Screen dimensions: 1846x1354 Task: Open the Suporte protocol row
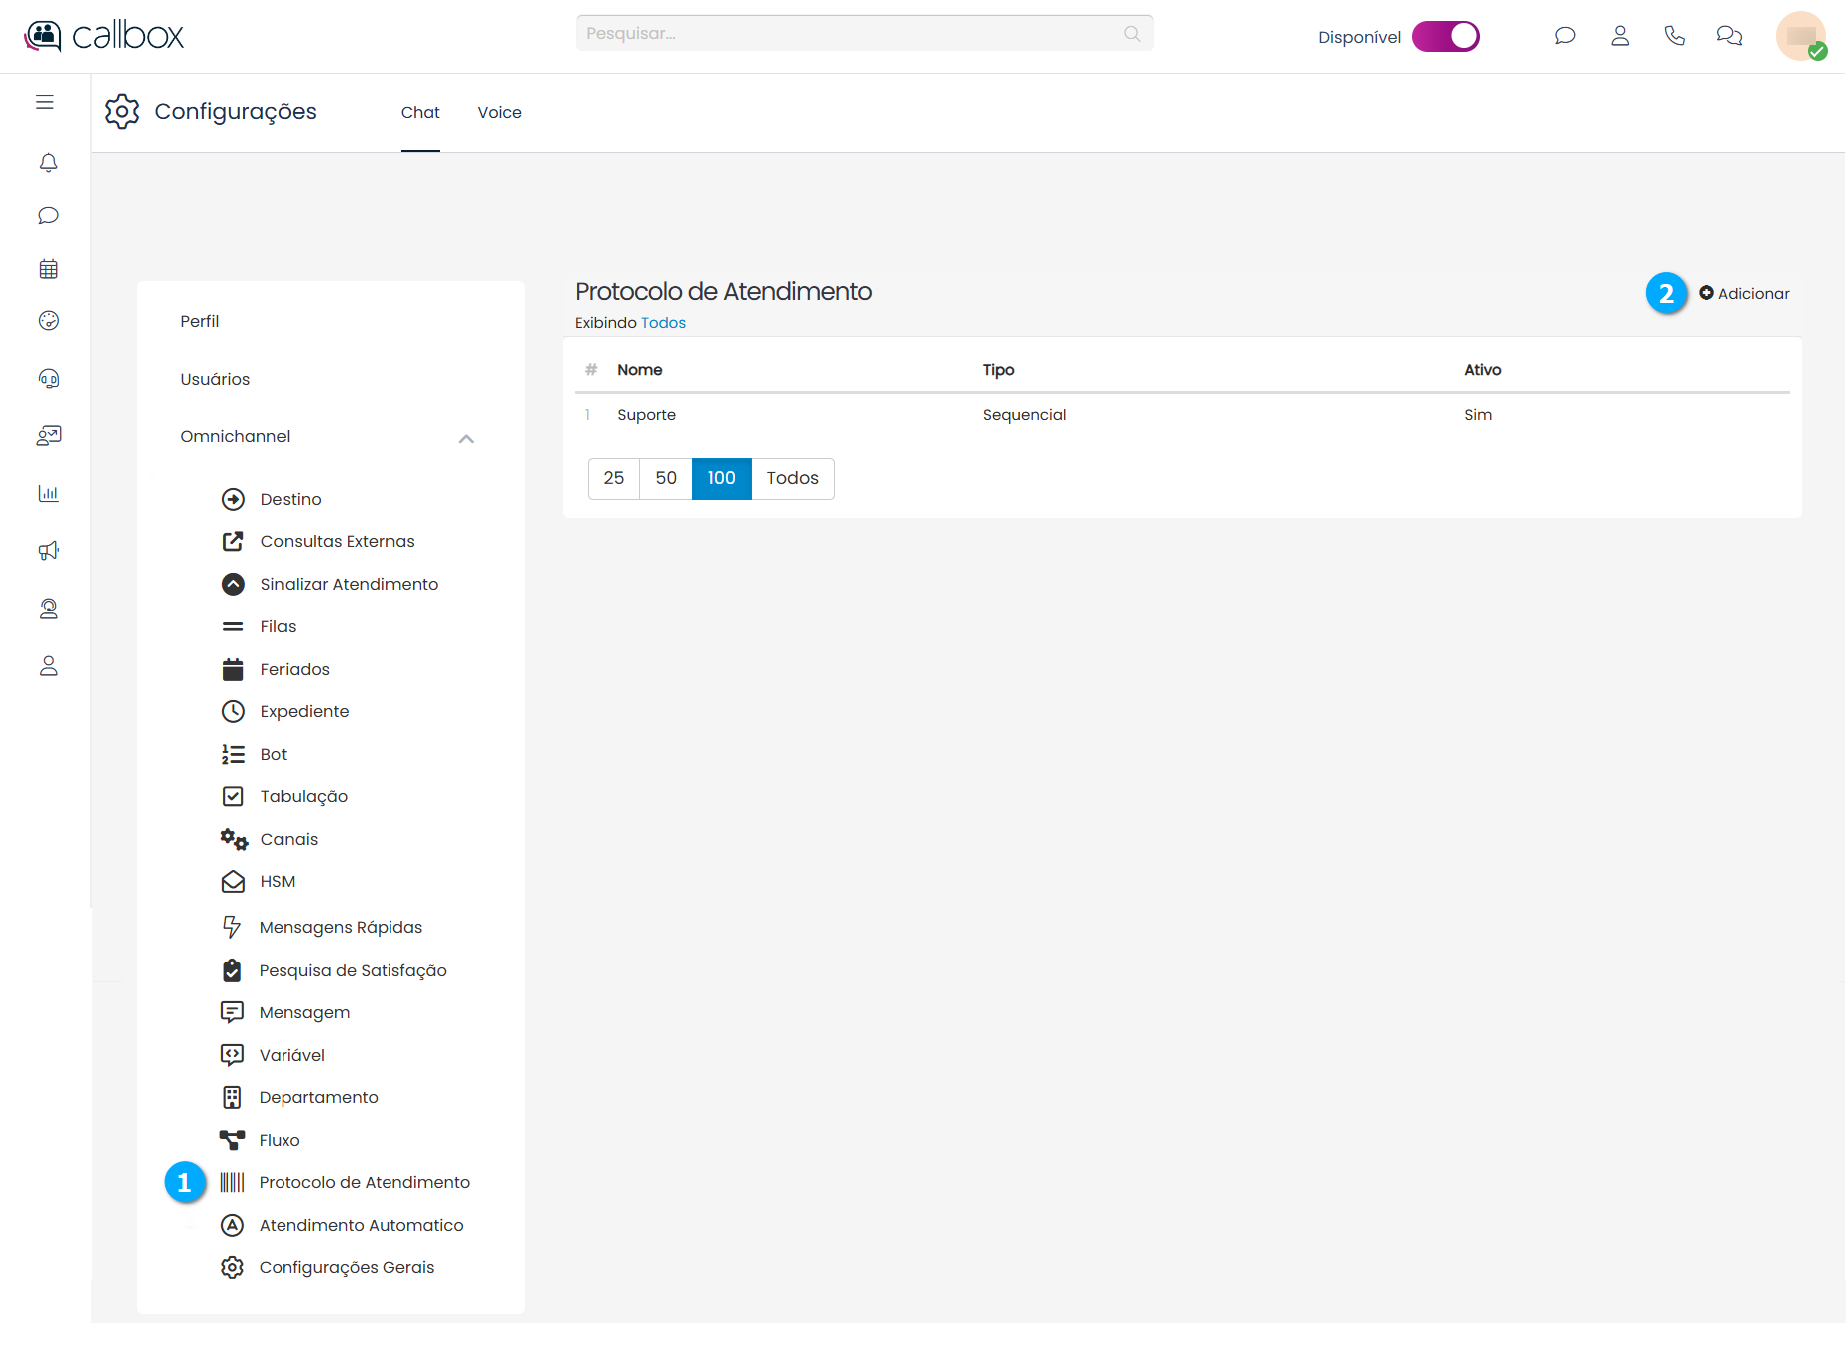point(646,415)
